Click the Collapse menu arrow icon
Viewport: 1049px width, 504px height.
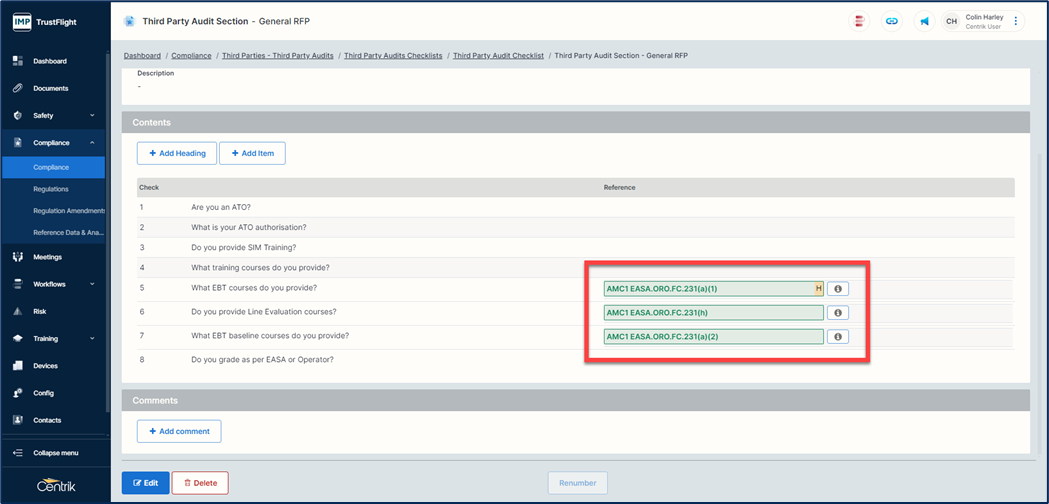tap(18, 453)
